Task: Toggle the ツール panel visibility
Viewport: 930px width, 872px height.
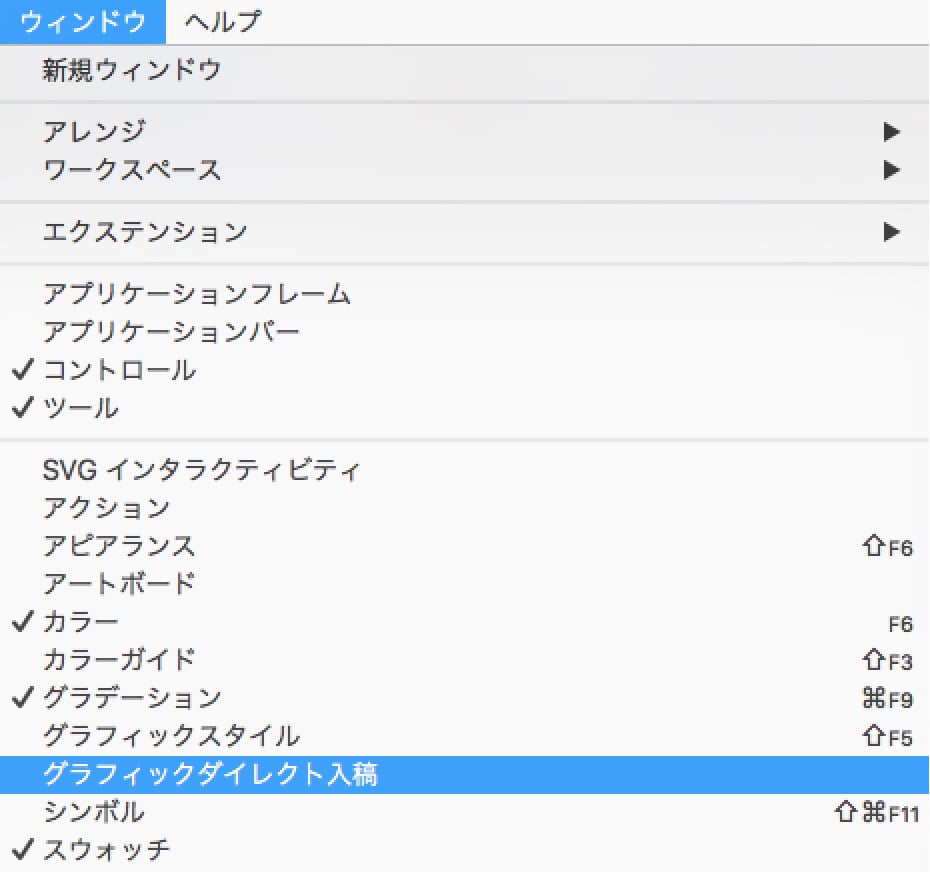Action: pyautogui.click(x=81, y=408)
